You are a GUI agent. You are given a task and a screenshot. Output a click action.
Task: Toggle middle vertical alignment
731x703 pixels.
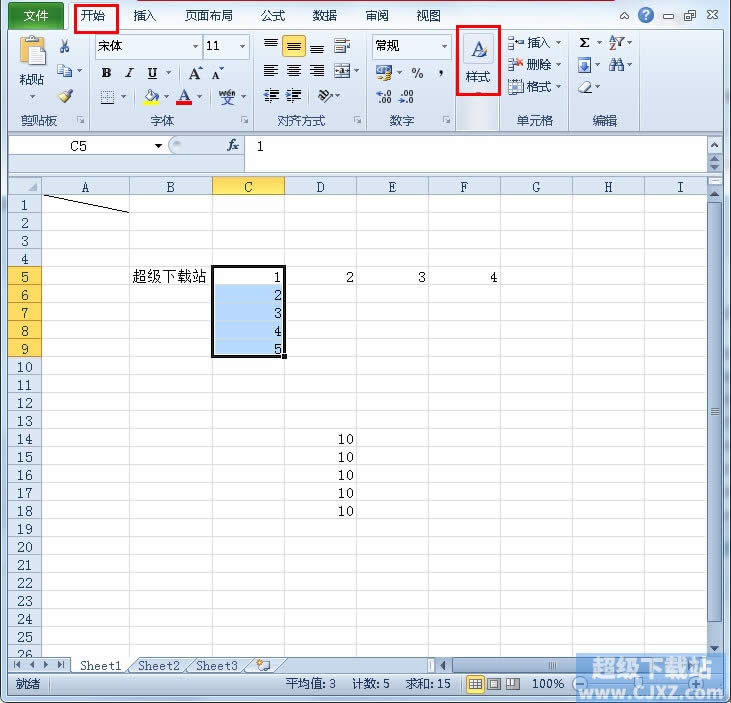[294, 46]
